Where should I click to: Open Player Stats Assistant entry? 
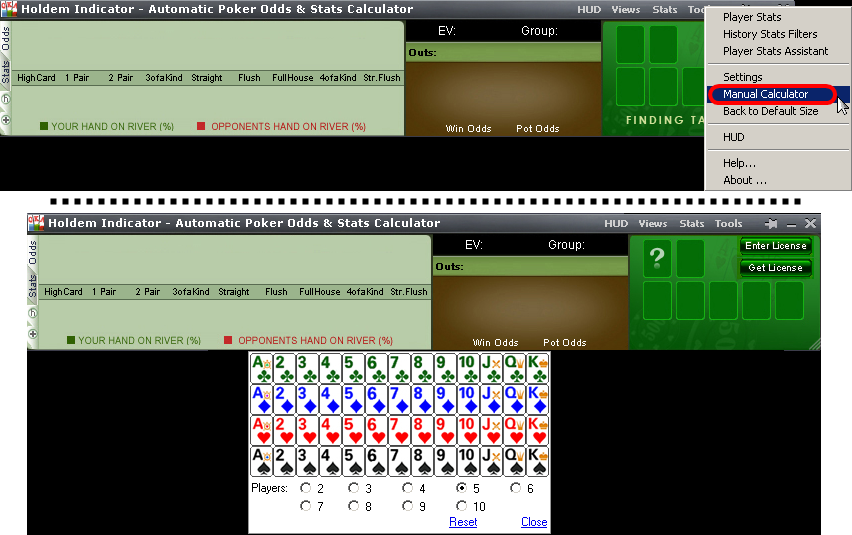(775, 51)
